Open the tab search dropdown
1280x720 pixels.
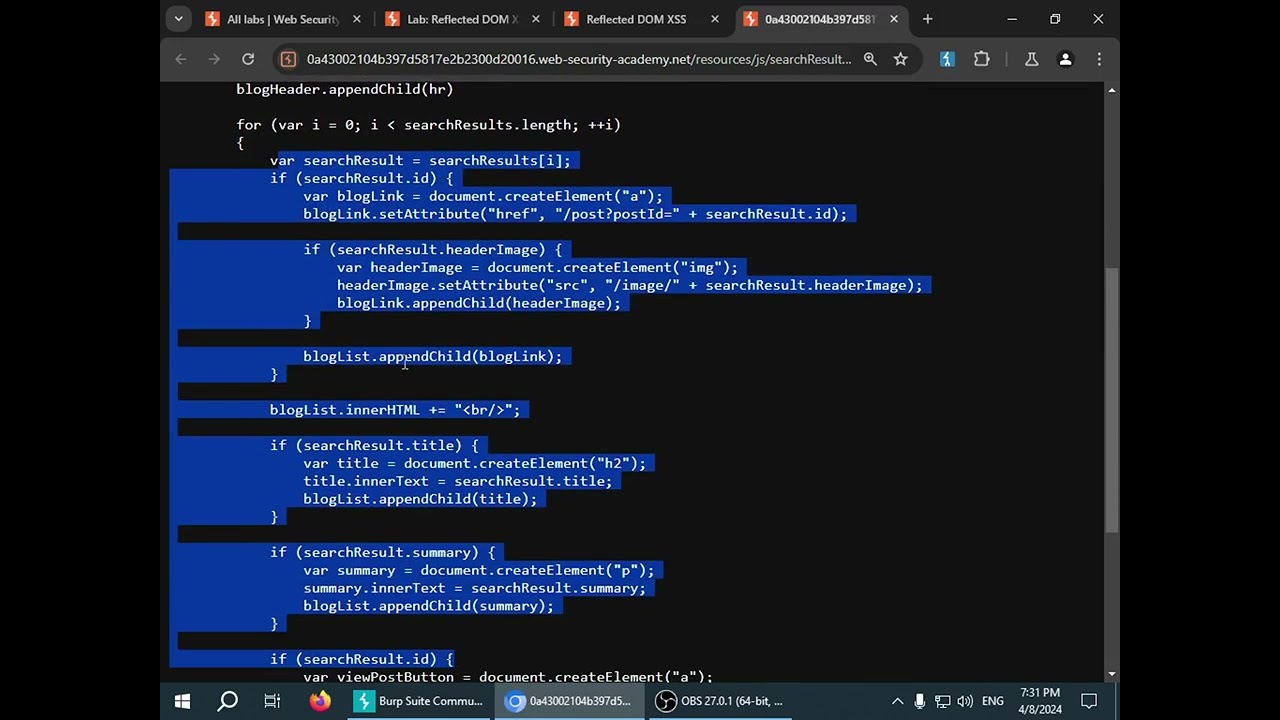click(178, 19)
